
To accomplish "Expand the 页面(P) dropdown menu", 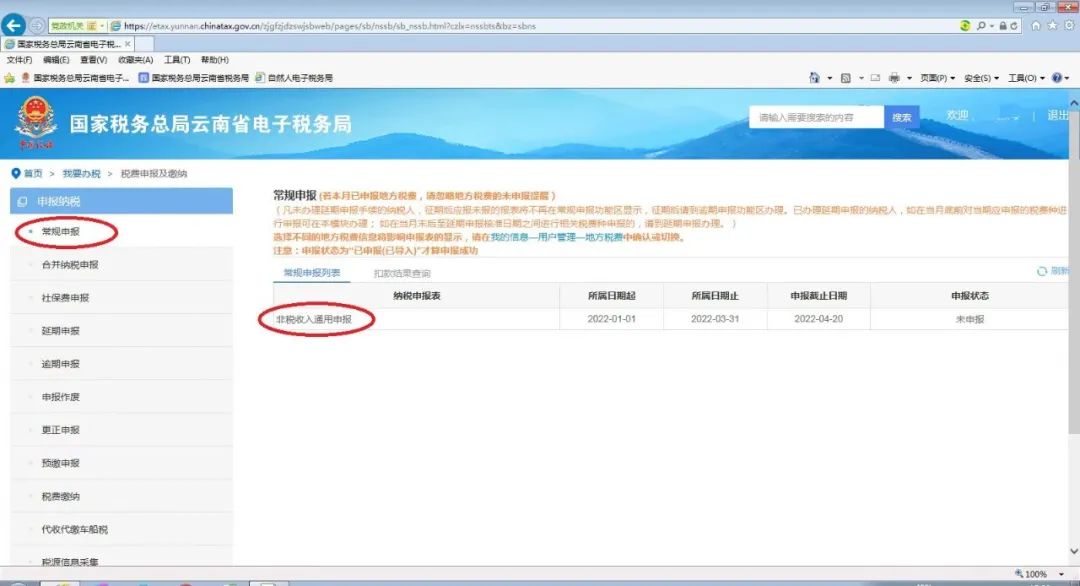I will point(937,78).
